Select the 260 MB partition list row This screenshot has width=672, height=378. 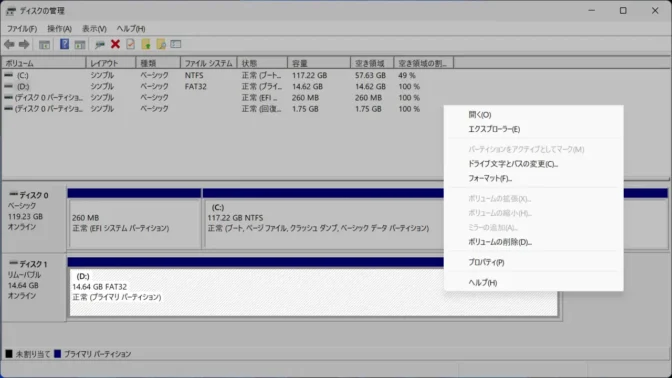tap(227, 97)
